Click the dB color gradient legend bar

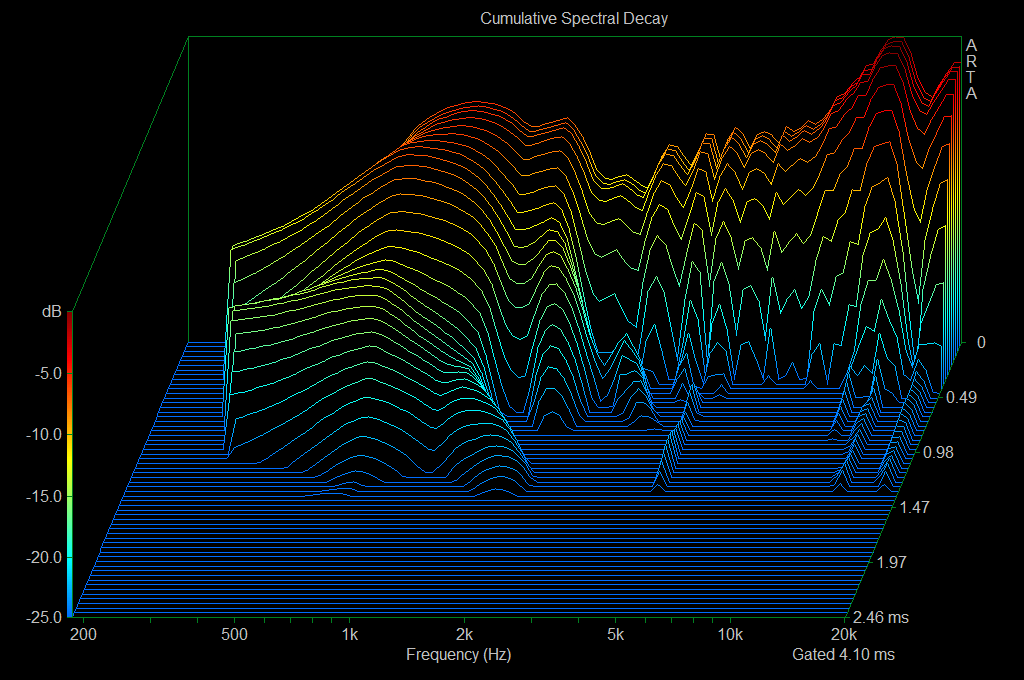[70, 464]
